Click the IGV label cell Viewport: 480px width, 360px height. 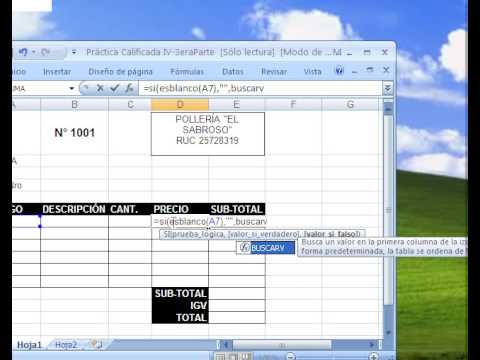[180, 305]
